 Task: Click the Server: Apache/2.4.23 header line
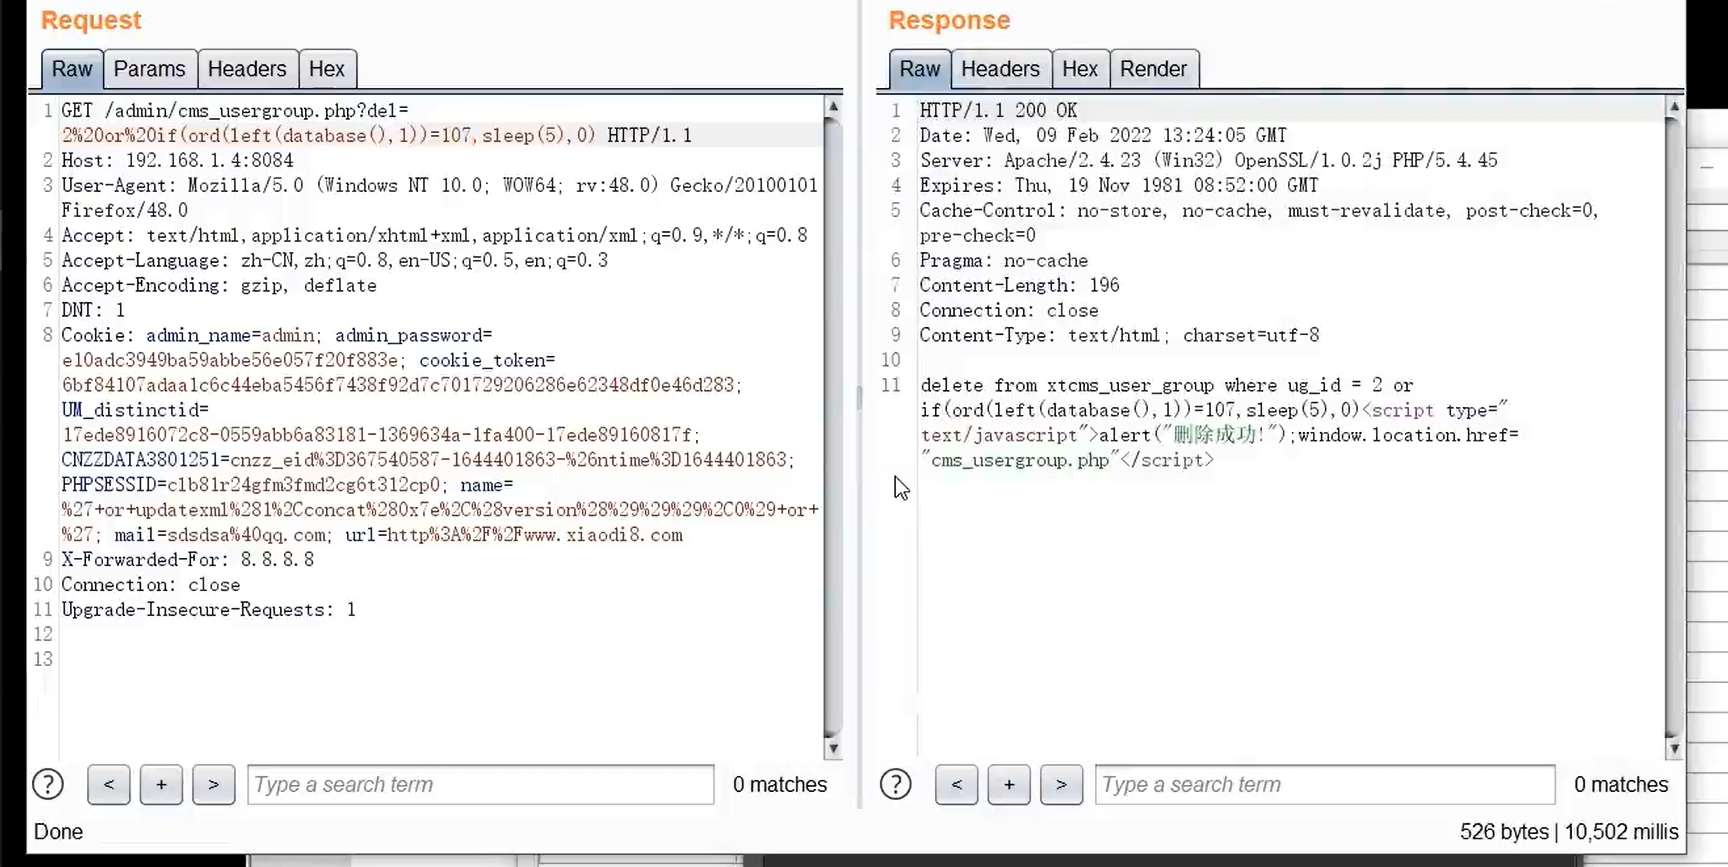click(1209, 160)
